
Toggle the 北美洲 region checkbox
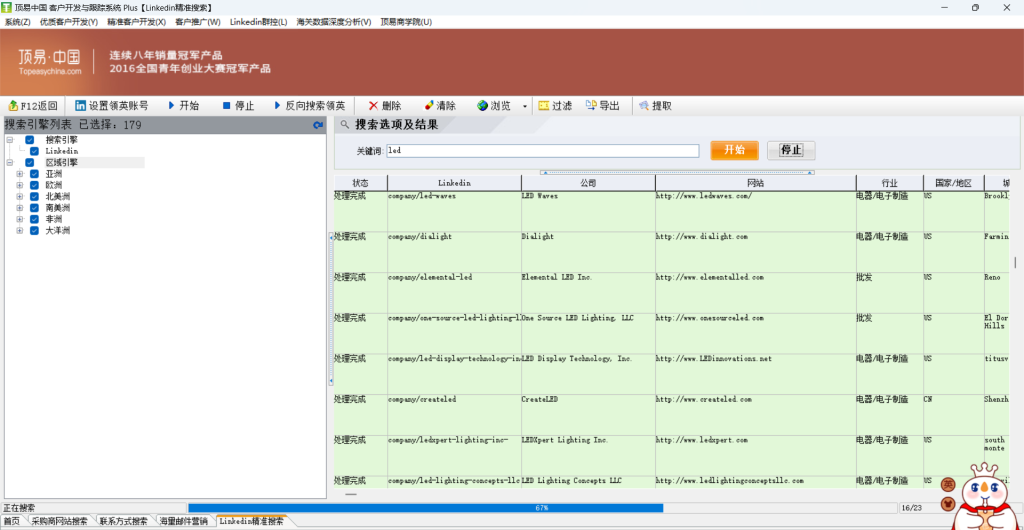34,197
